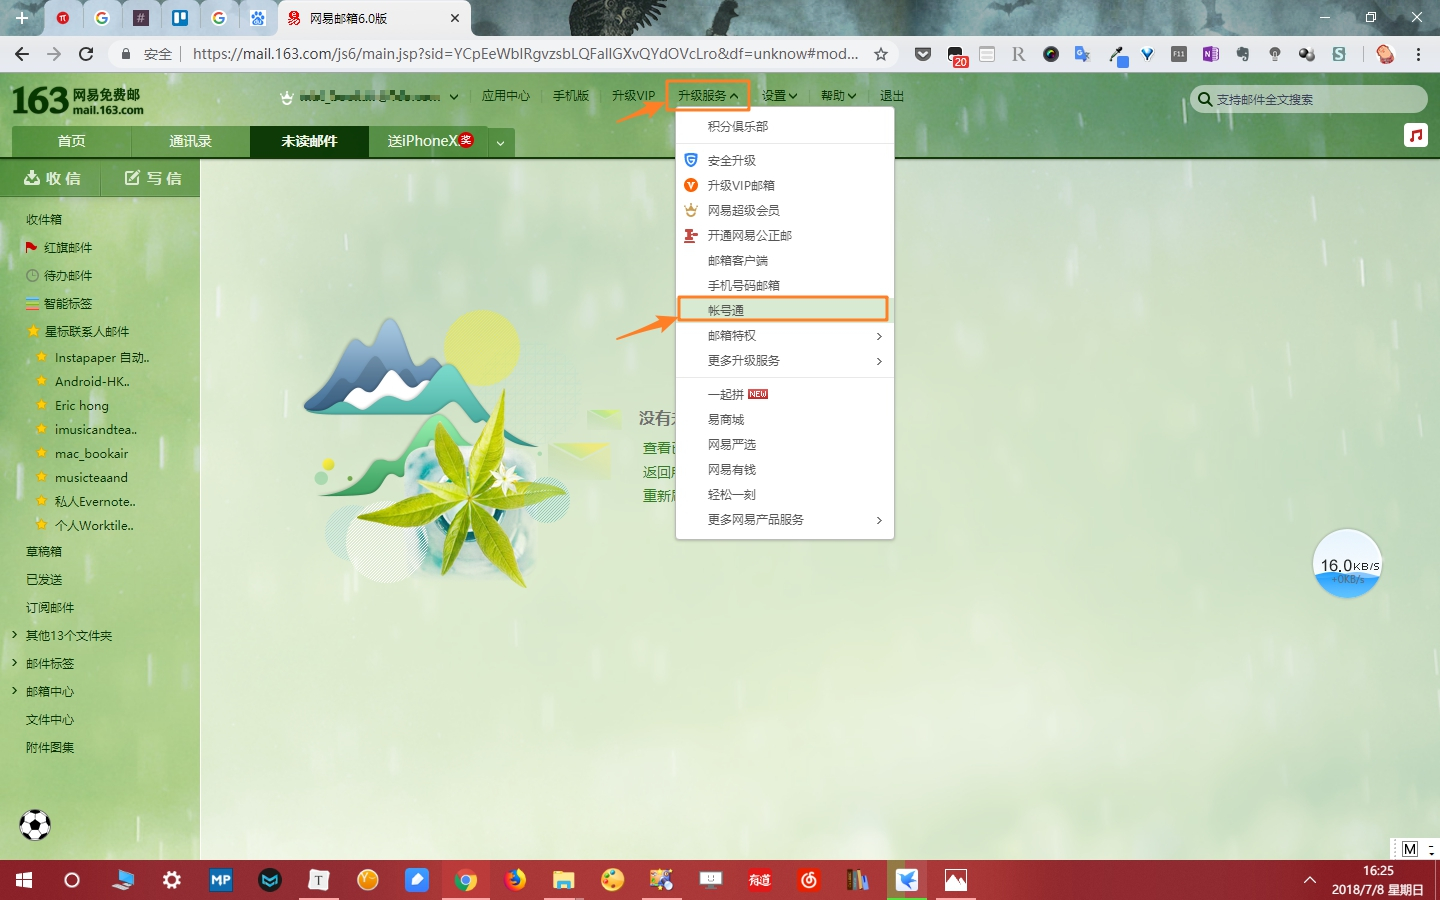1440x900 pixels.
Task: Click the 16.0KB/s network speed ball
Action: [1347, 564]
